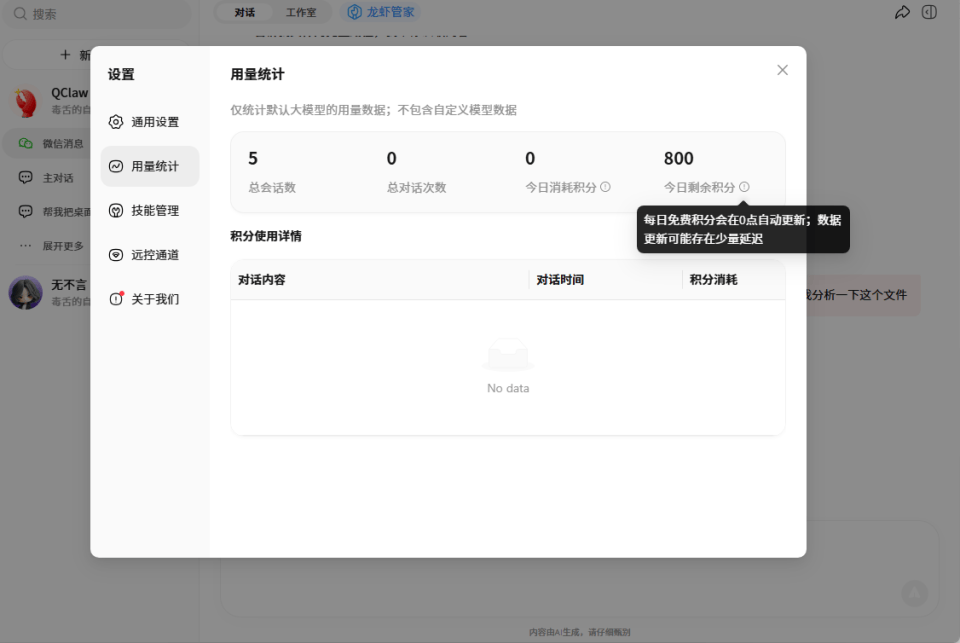Click the share arrow icon top right
The height and width of the screenshot is (643, 960).
pos(902,12)
